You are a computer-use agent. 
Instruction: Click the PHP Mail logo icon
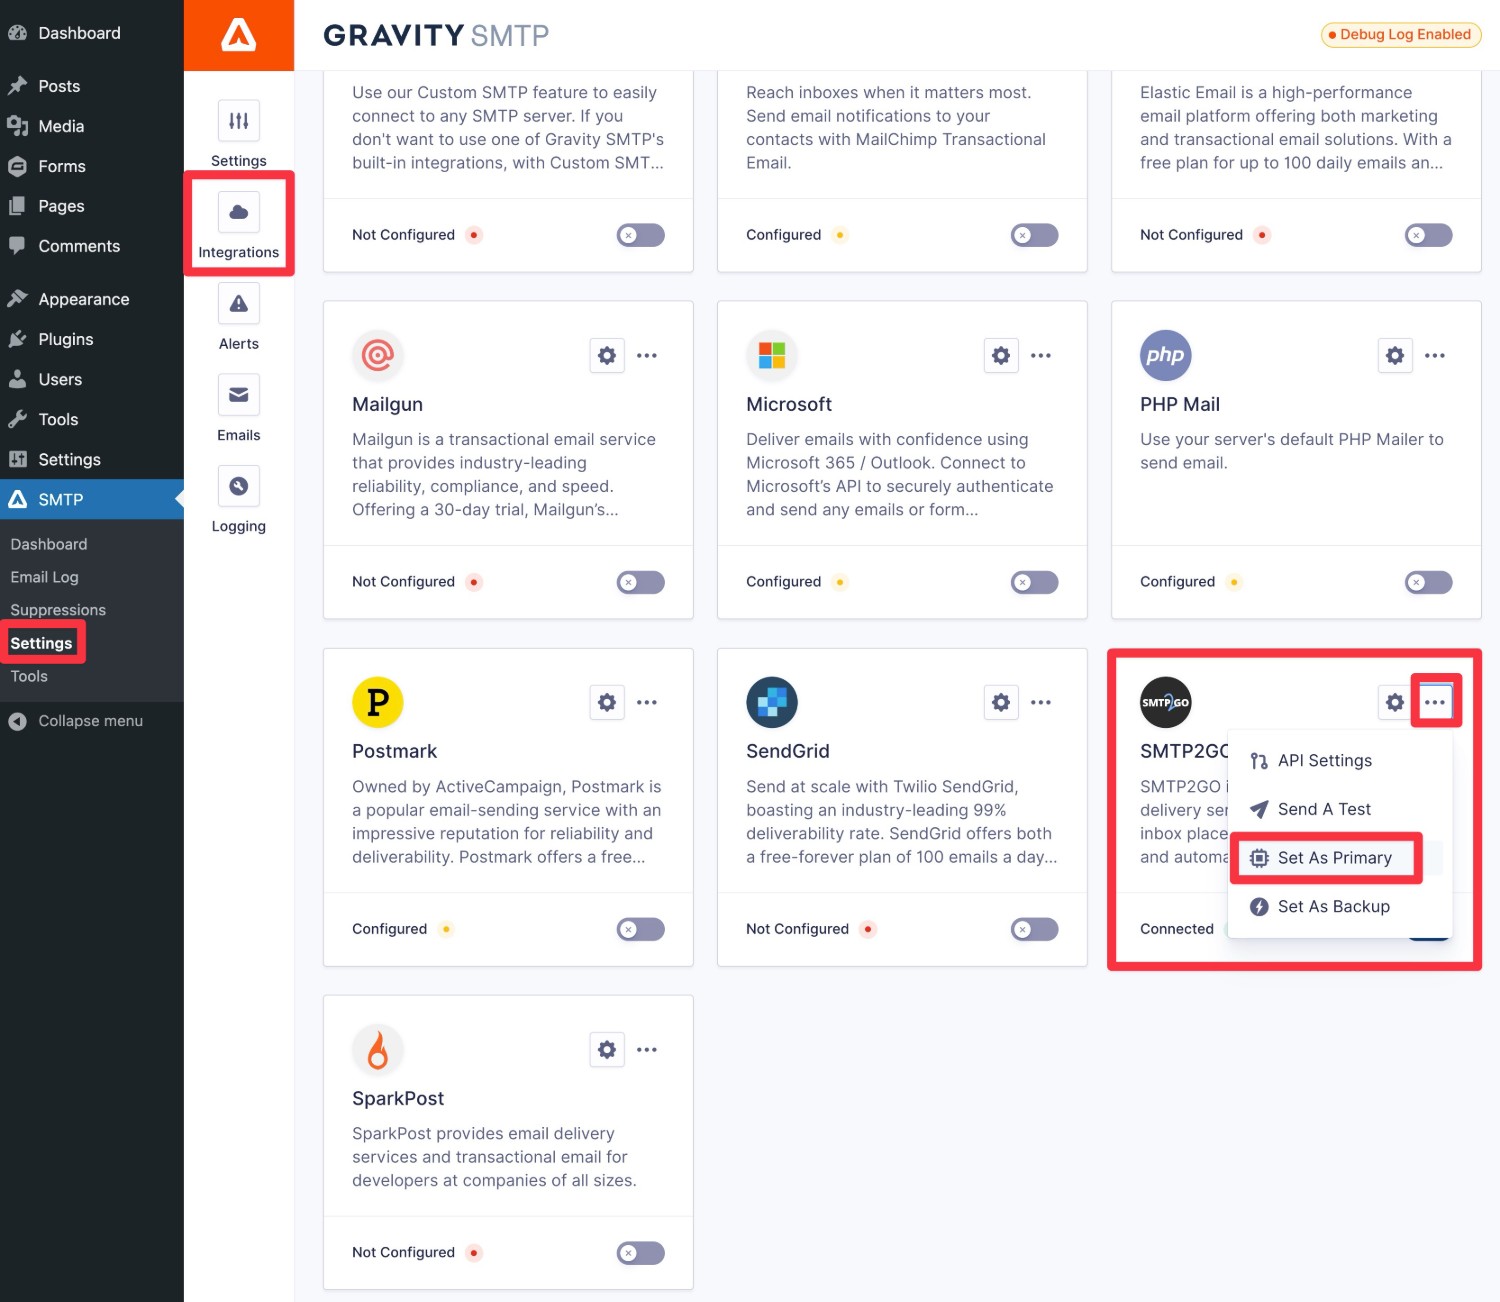coord(1166,355)
